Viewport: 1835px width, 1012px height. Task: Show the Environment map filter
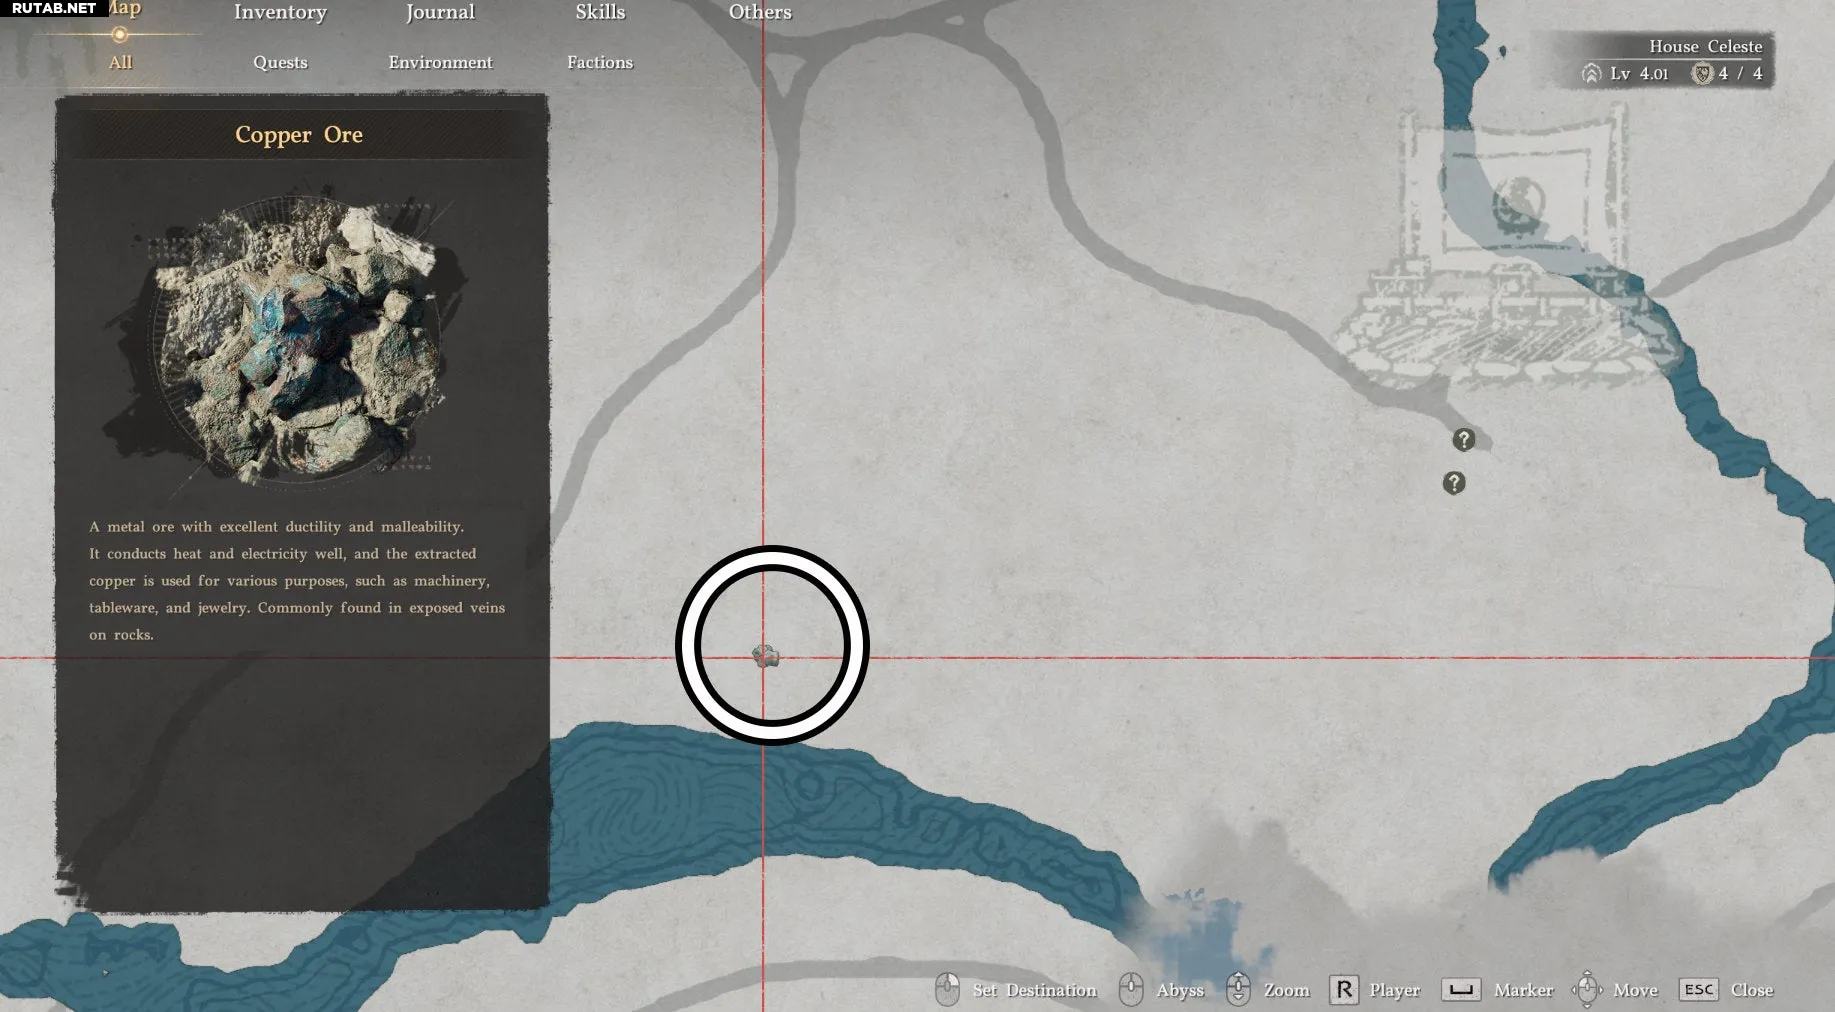point(440,62)
